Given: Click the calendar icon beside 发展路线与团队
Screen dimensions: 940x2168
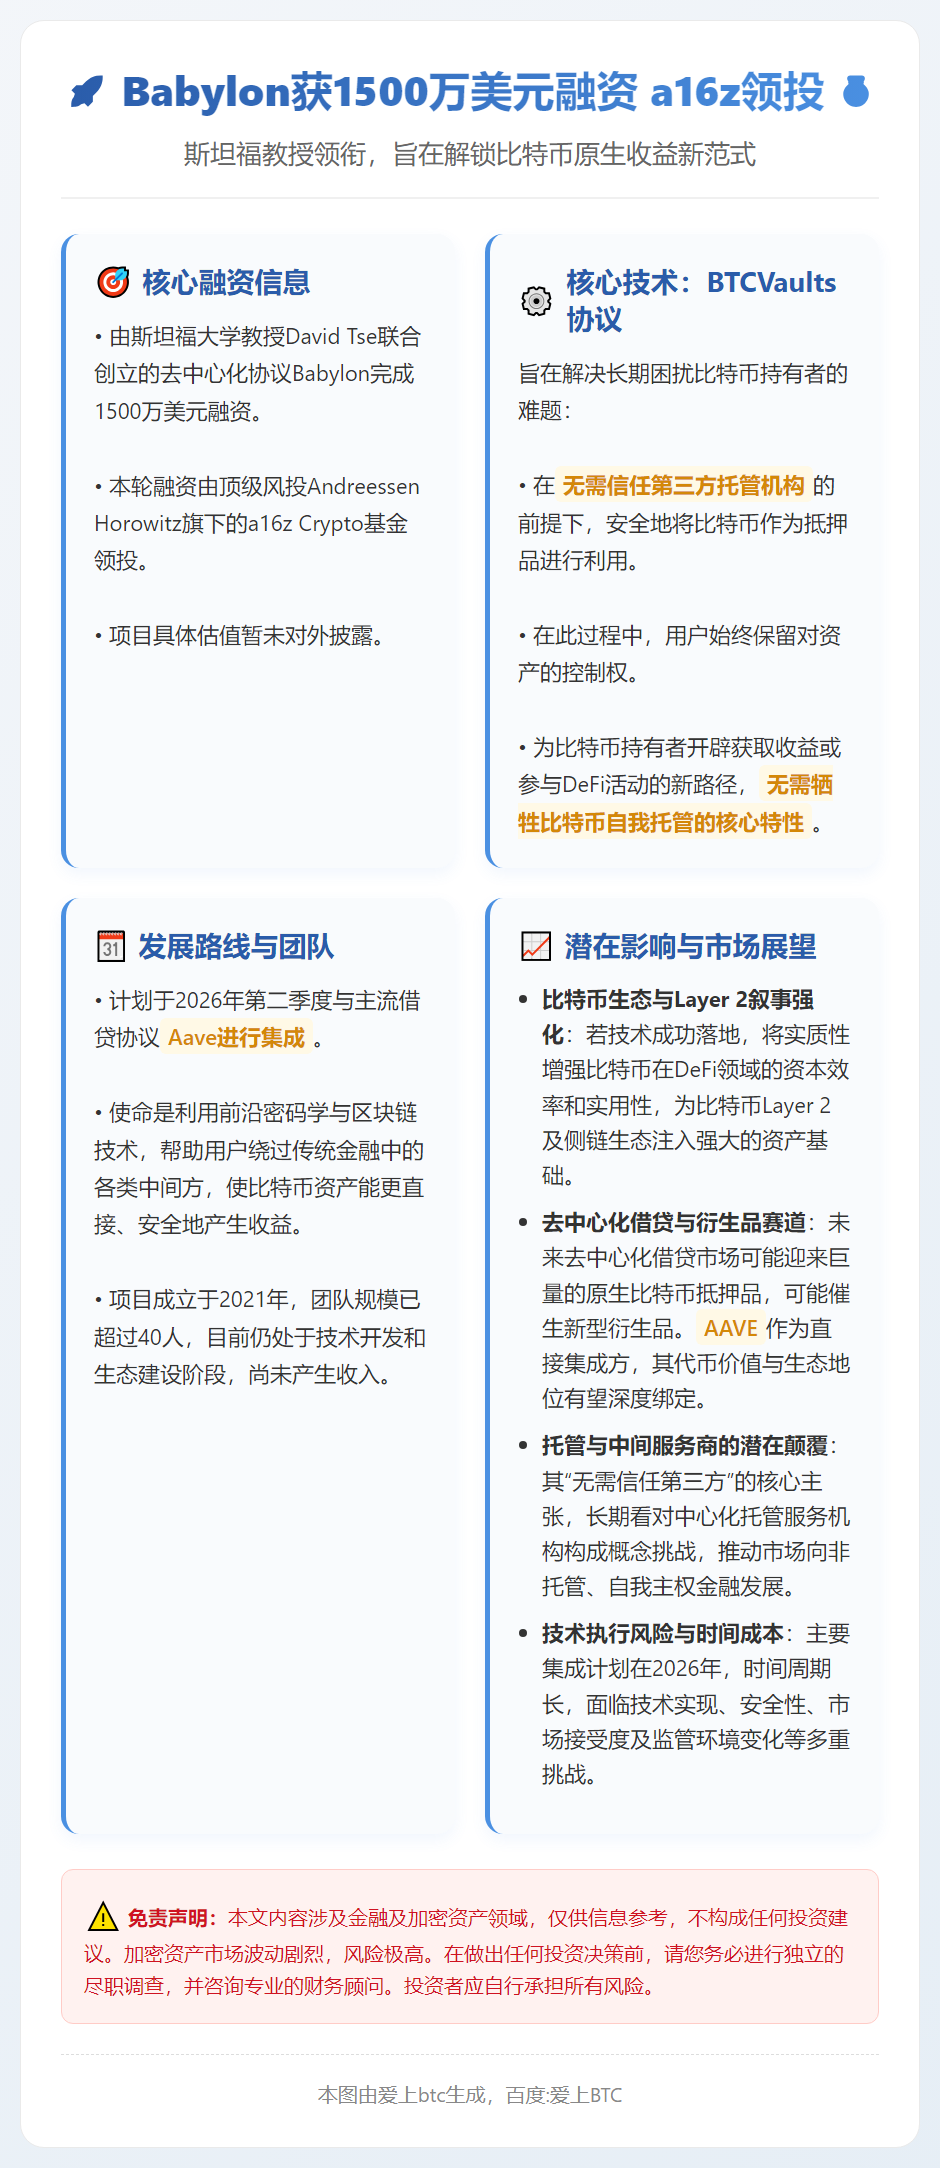Looking at the screenshot, I should (111, 946).
